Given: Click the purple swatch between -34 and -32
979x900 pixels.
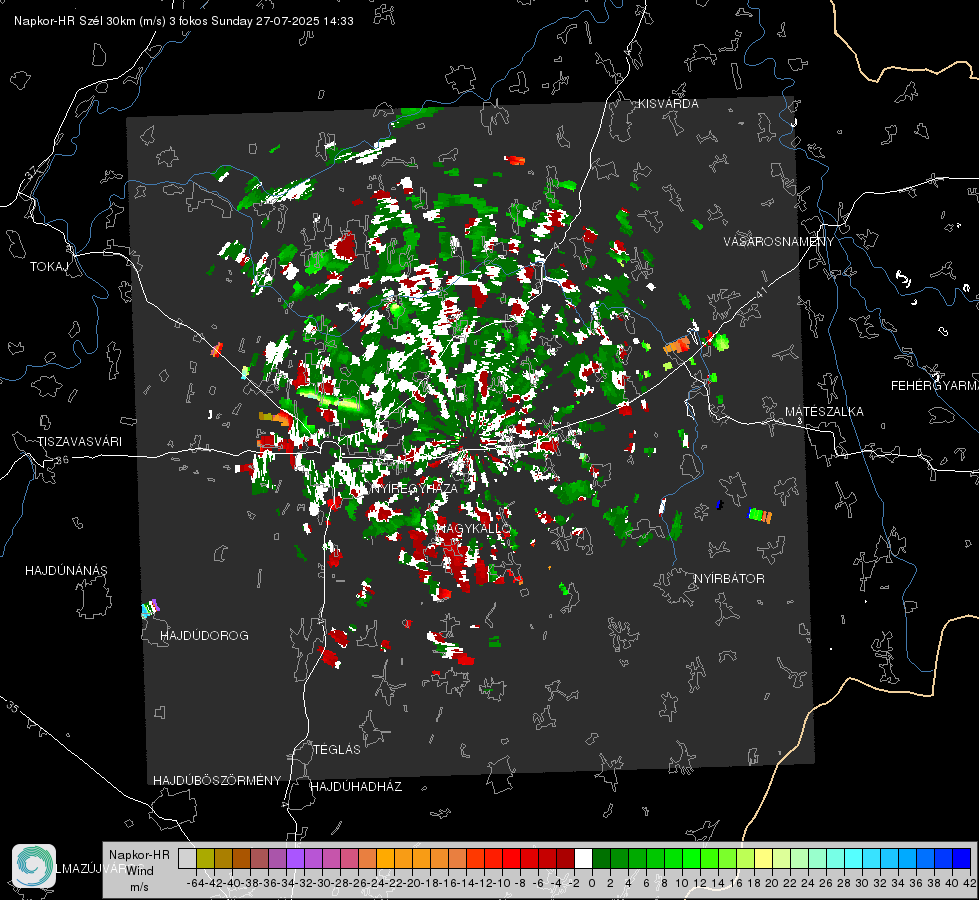Looking at the screenshot, I should pyautogui.click(x=295, y=858).
